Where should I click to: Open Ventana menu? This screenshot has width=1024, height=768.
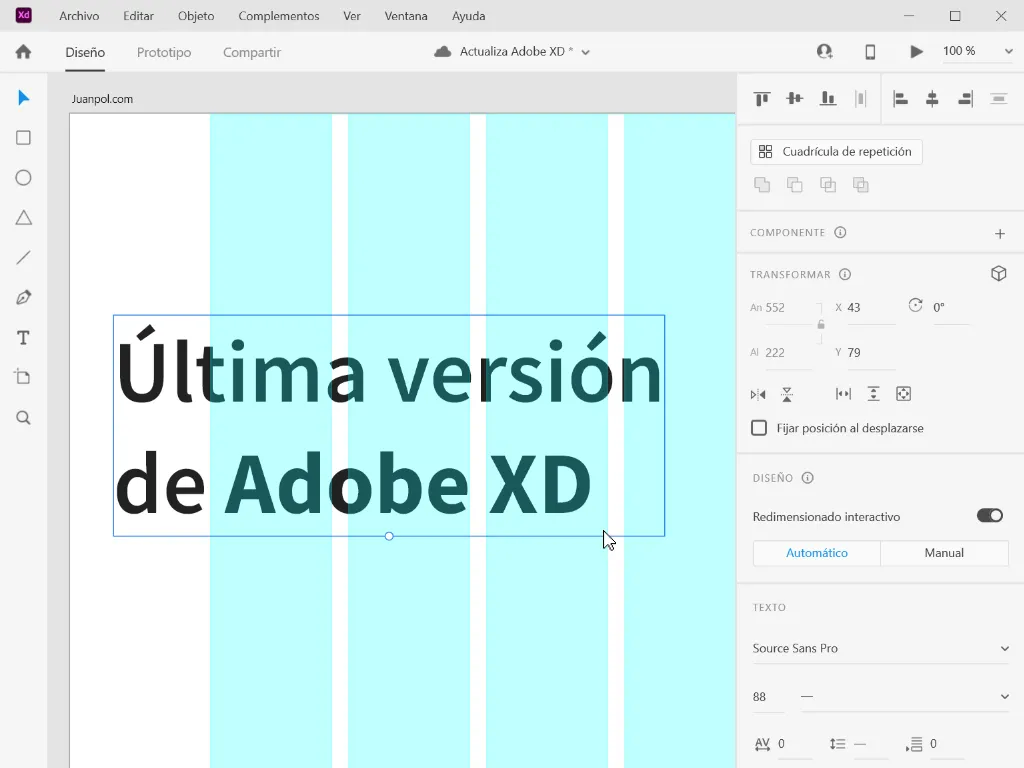(406, 16)
